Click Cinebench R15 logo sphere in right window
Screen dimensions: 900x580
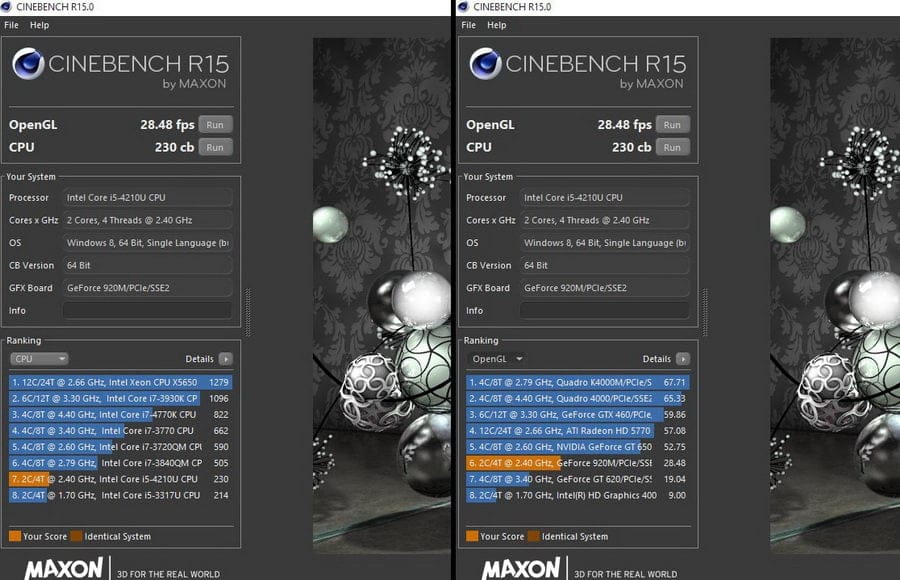click(x=485, y=63)
